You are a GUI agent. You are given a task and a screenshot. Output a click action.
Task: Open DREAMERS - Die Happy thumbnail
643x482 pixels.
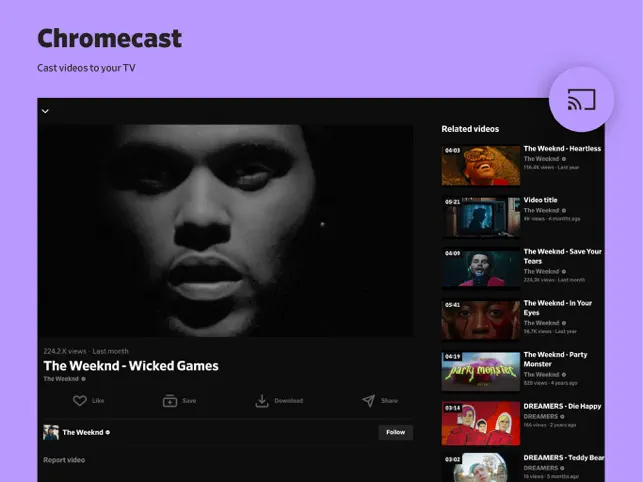[x=481, y=423]
